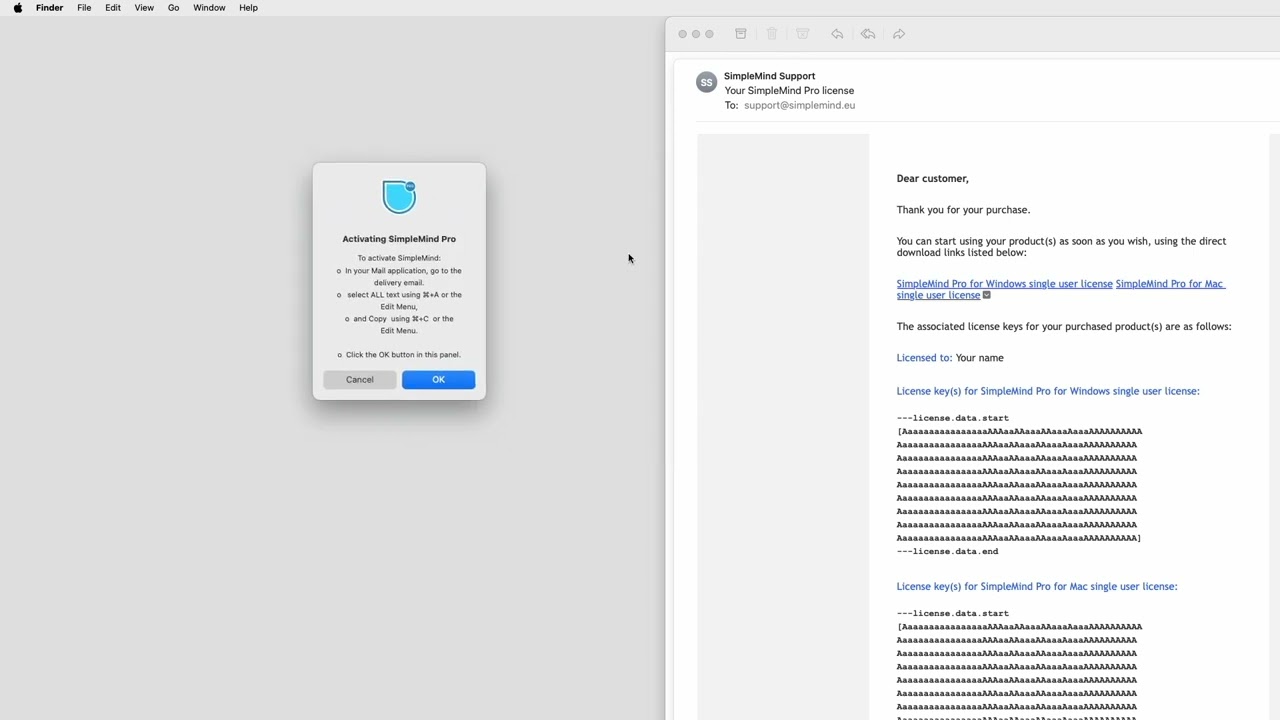Image resolution: width=1280 pixels, height=720 pixels.
Task: Click the ---license.data.end line
Action: (947, 552)
